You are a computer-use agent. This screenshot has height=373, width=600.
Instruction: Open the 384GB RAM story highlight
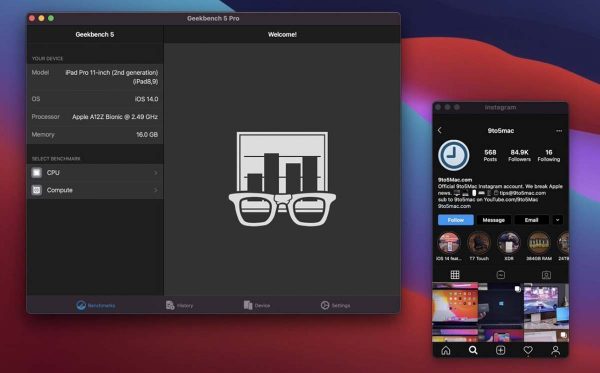coord(539,246)
